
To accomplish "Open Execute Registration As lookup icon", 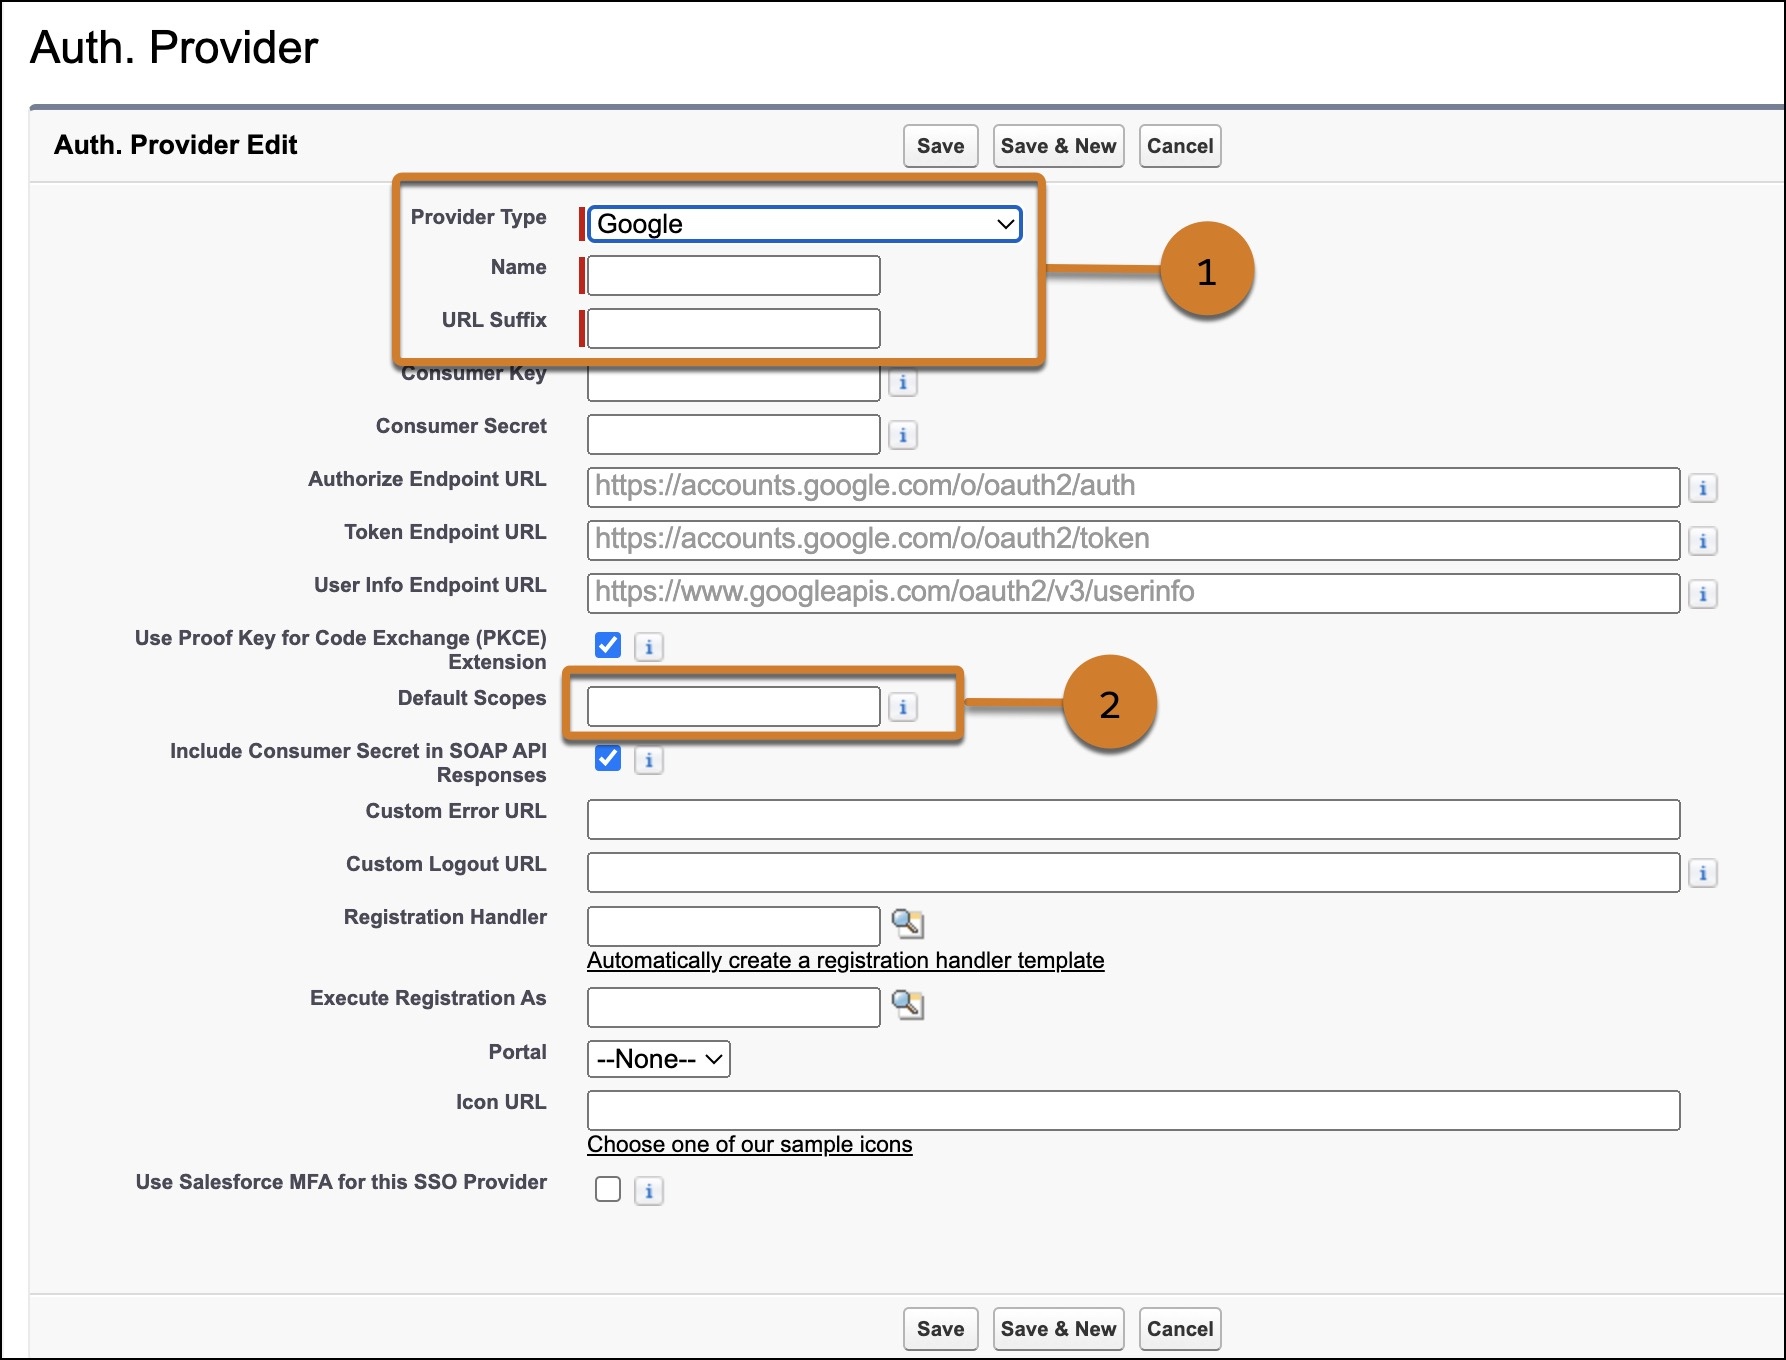I will pos(907,1004).
